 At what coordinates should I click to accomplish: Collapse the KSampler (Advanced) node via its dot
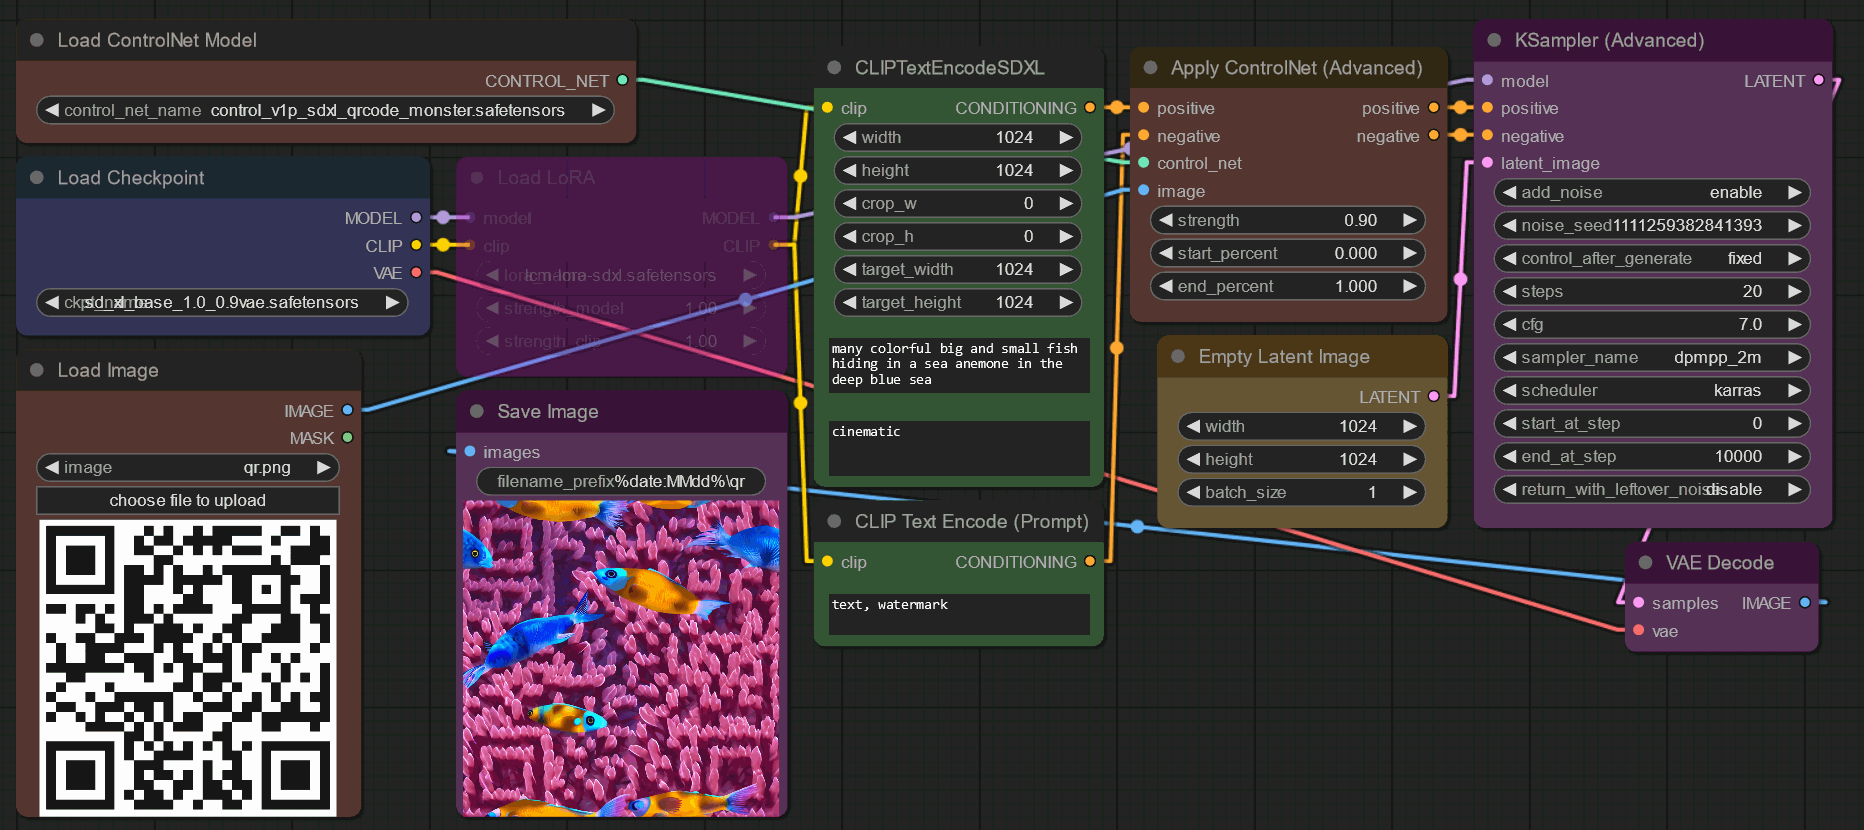[x=1494, y=40]
